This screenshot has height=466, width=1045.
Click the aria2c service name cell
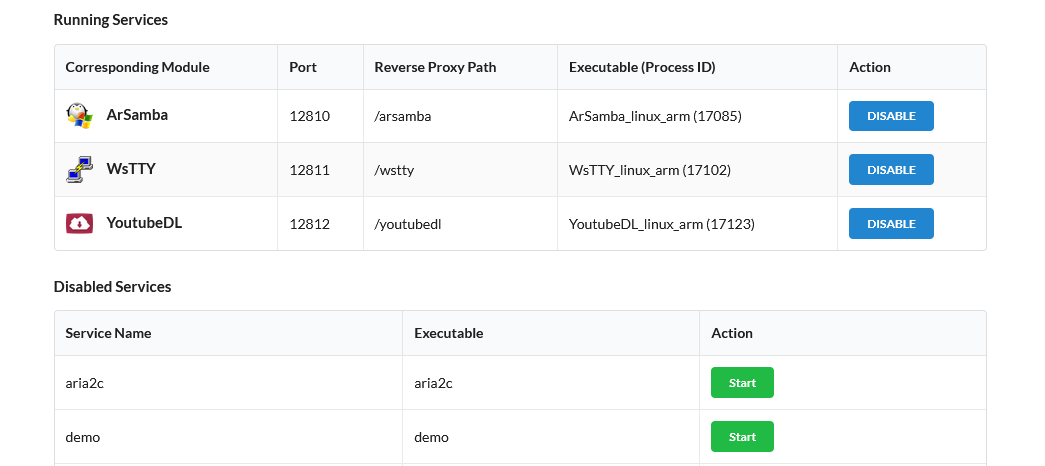pos(84,383)
